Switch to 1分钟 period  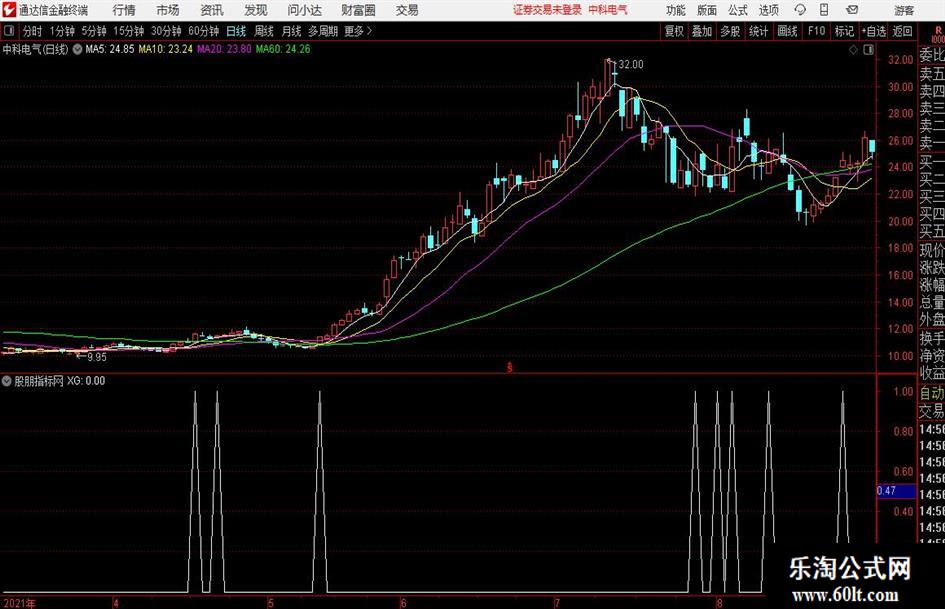click(61, 31)
